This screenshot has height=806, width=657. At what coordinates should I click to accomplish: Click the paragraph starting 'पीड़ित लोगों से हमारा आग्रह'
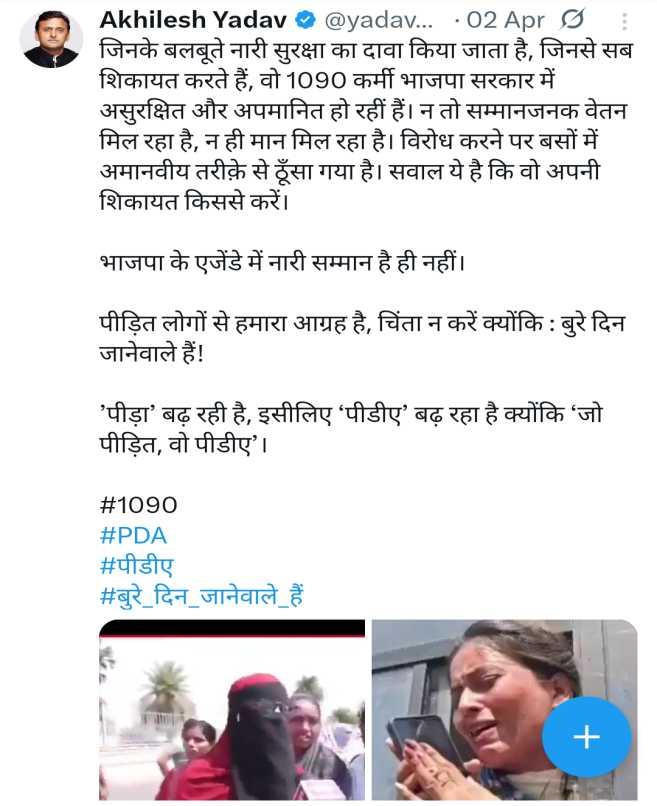pos(362,338)
